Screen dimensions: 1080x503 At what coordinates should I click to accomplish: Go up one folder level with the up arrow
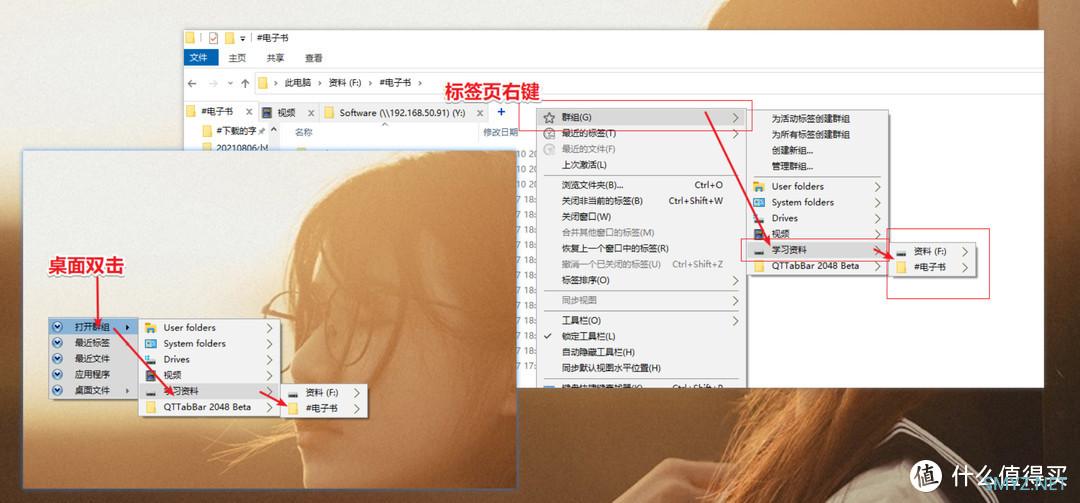point(245,83)
